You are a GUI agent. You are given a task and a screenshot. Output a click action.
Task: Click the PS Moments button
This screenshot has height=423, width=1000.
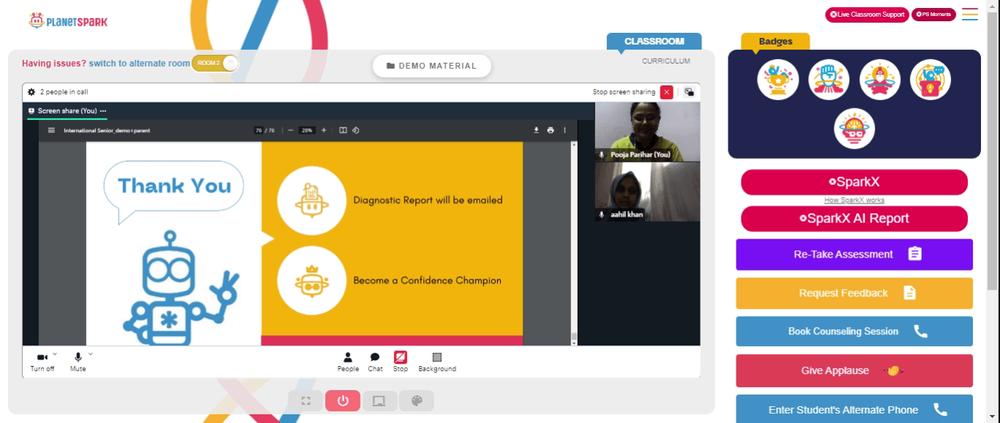pos(934,14)
